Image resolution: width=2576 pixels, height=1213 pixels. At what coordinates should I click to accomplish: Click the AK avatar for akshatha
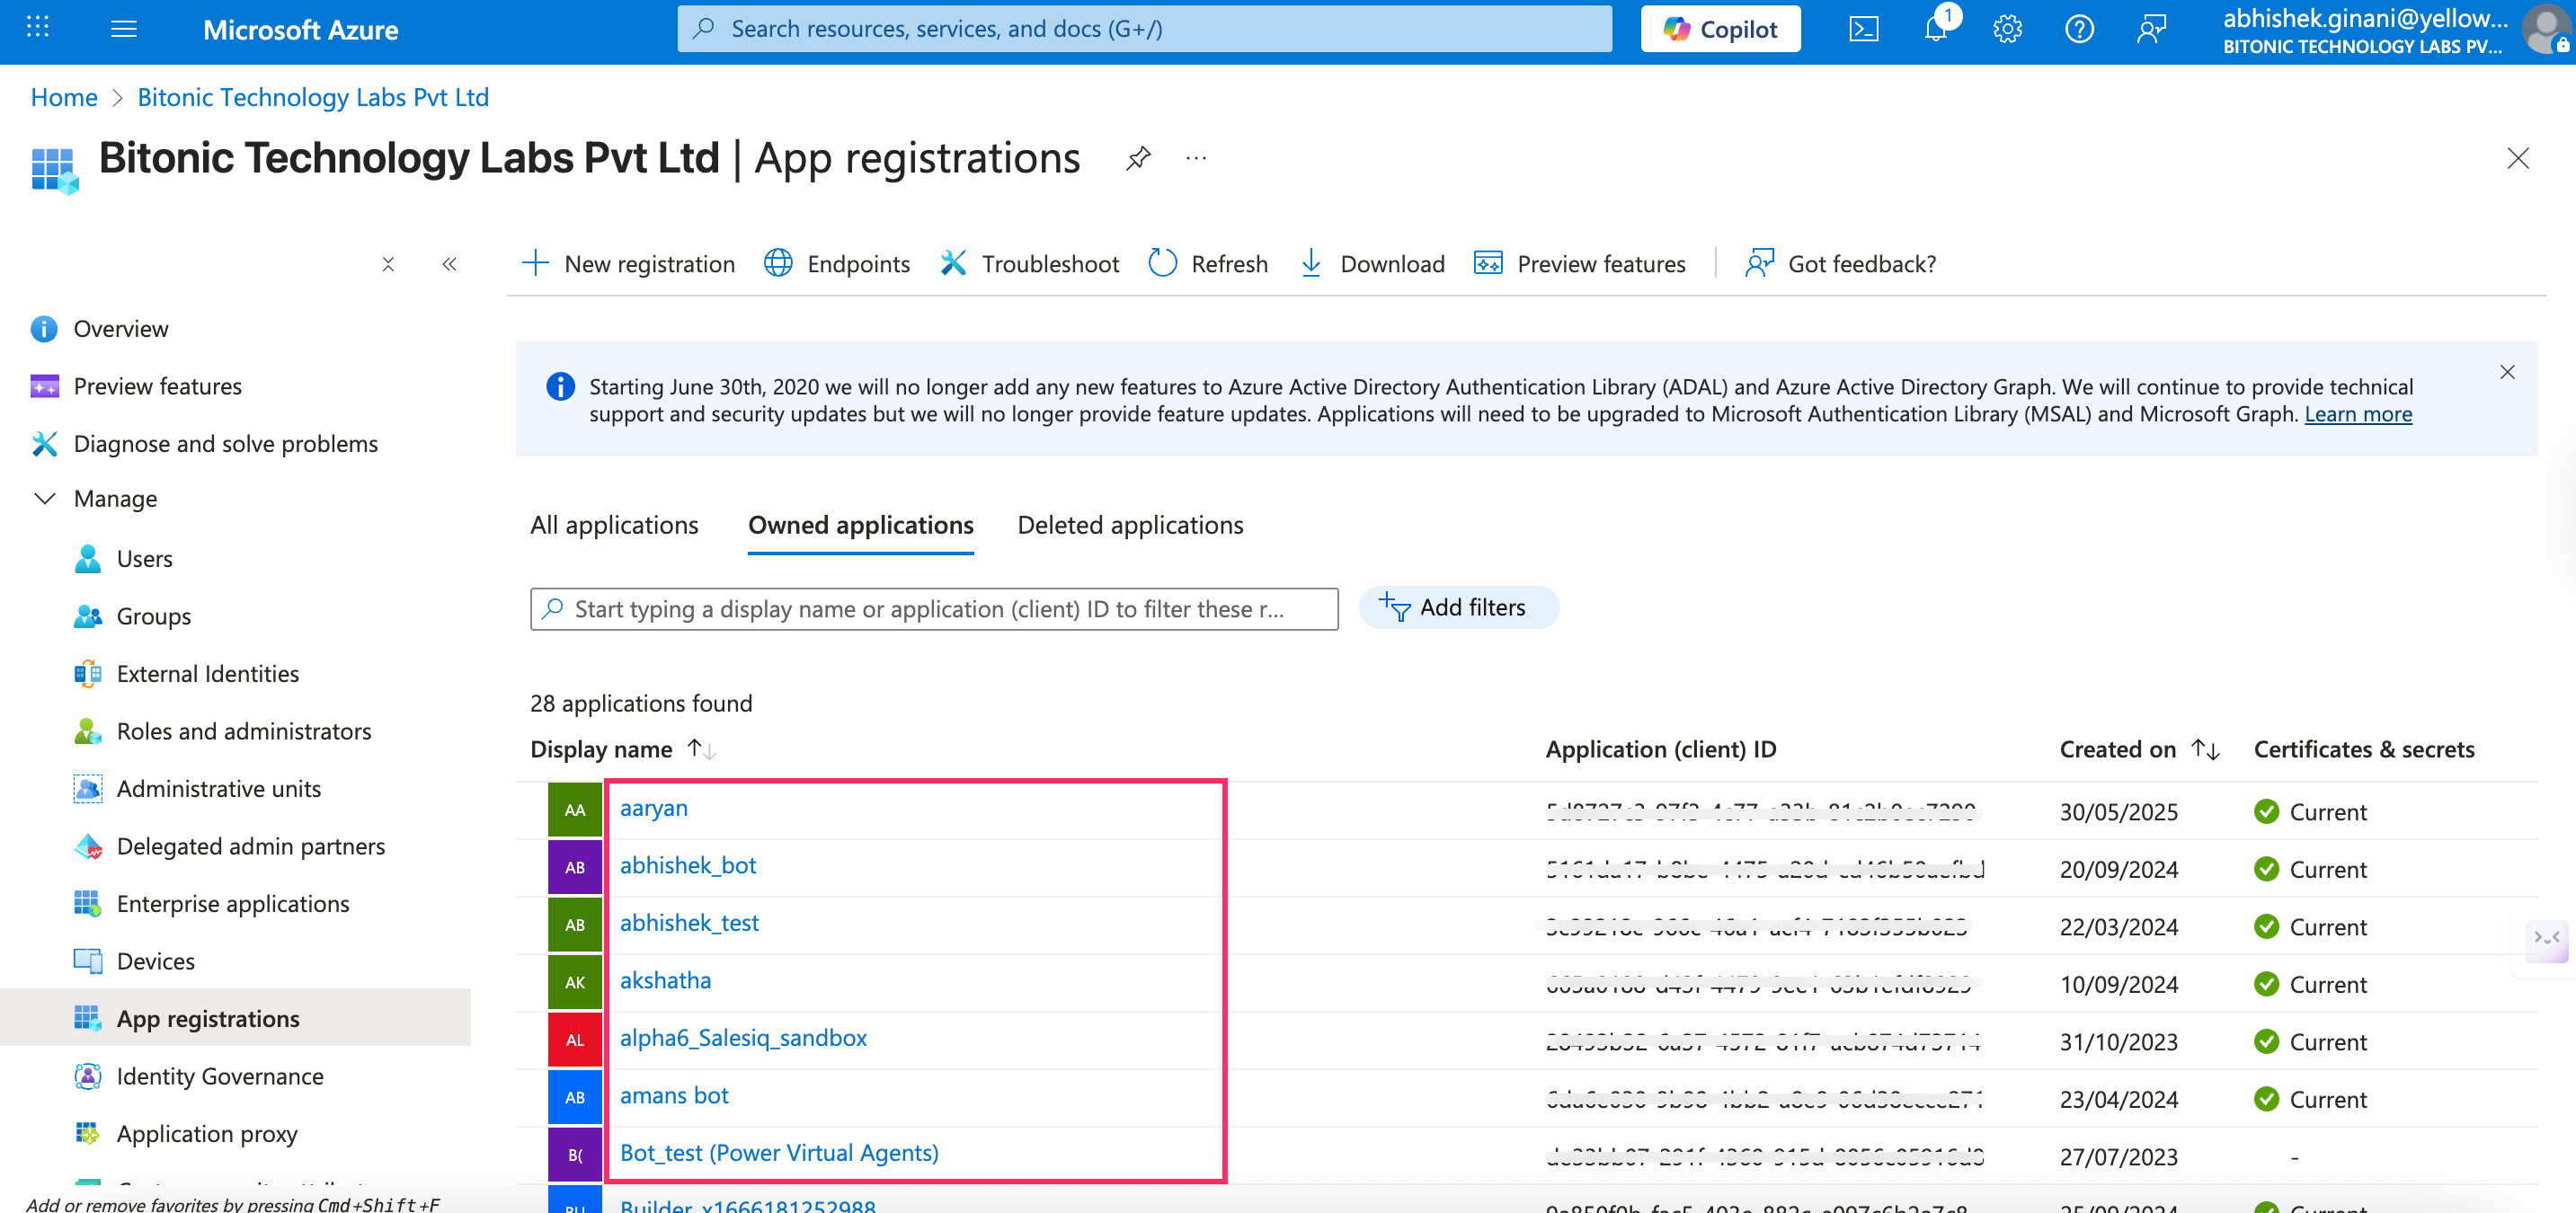[575, 982]
